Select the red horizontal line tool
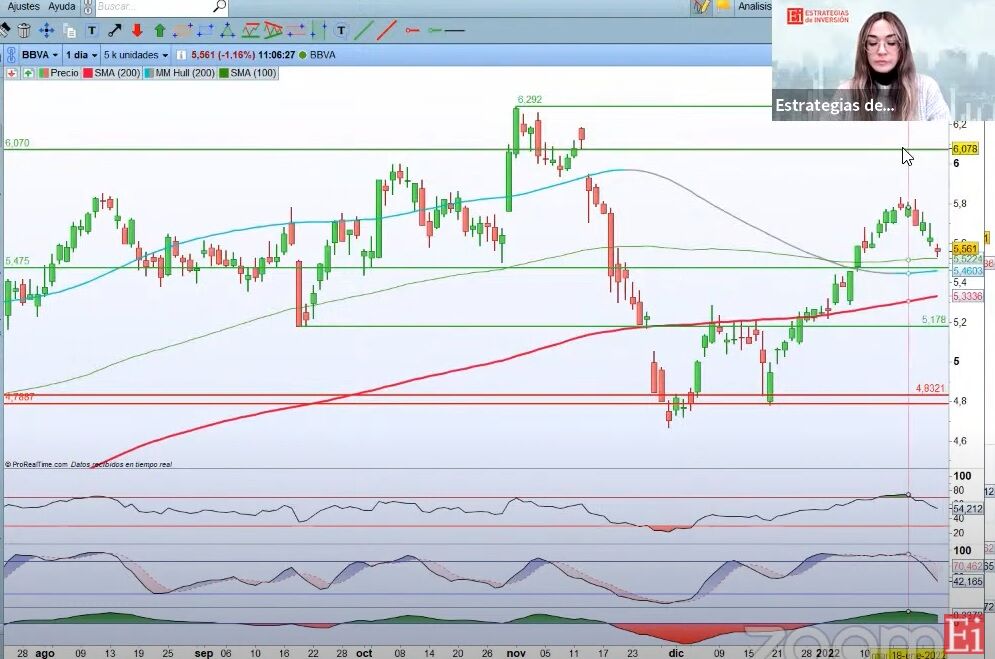This screenshot has width=995, height=659. pyautogui.click(x=412, y=30)
